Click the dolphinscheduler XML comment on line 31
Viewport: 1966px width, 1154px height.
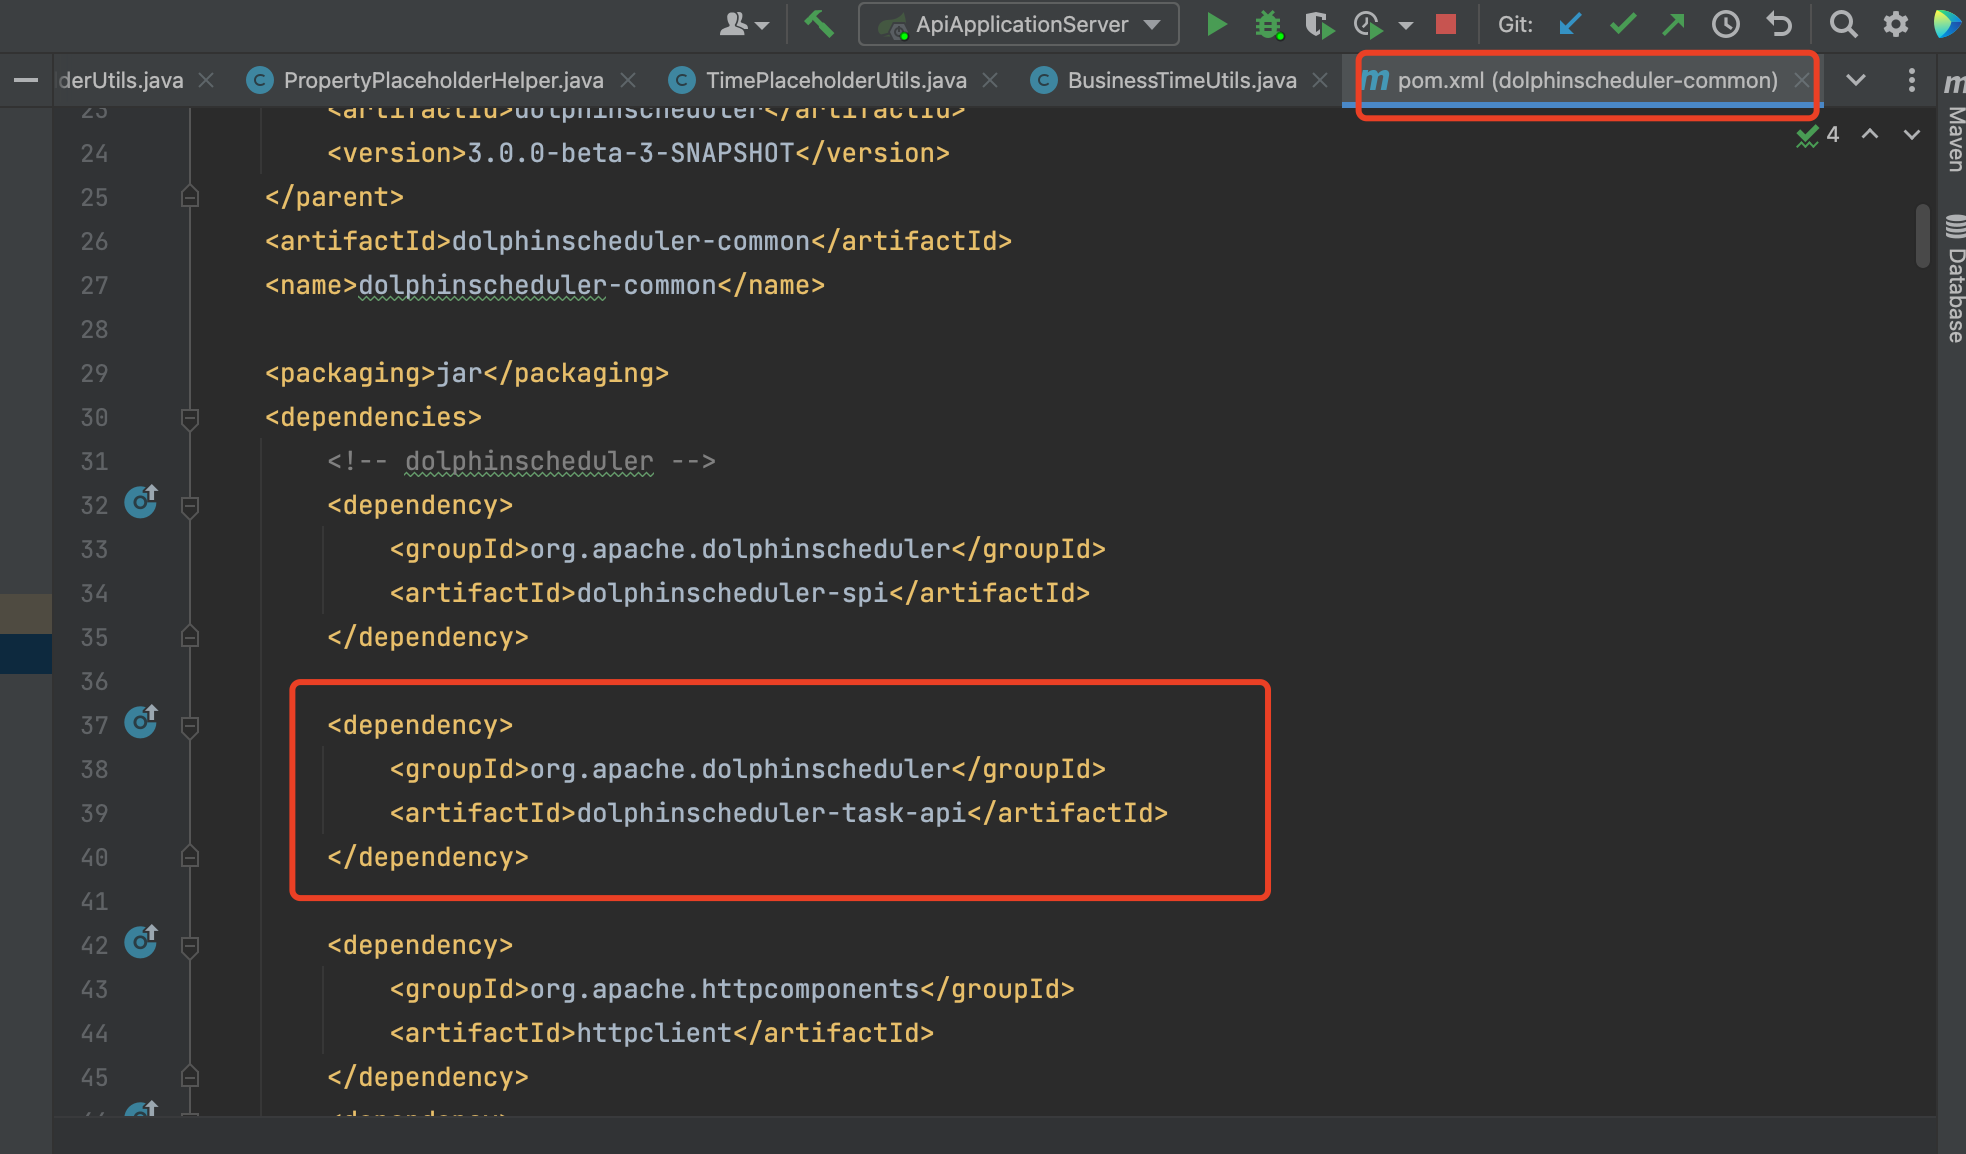point(521,461)
